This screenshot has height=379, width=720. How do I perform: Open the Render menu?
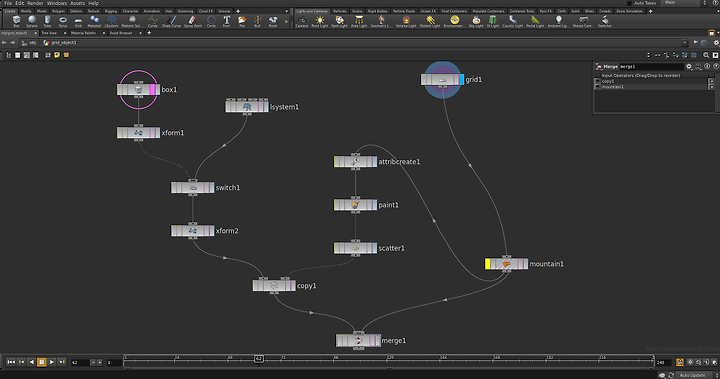pyautogui.click(x=35, y=3)
